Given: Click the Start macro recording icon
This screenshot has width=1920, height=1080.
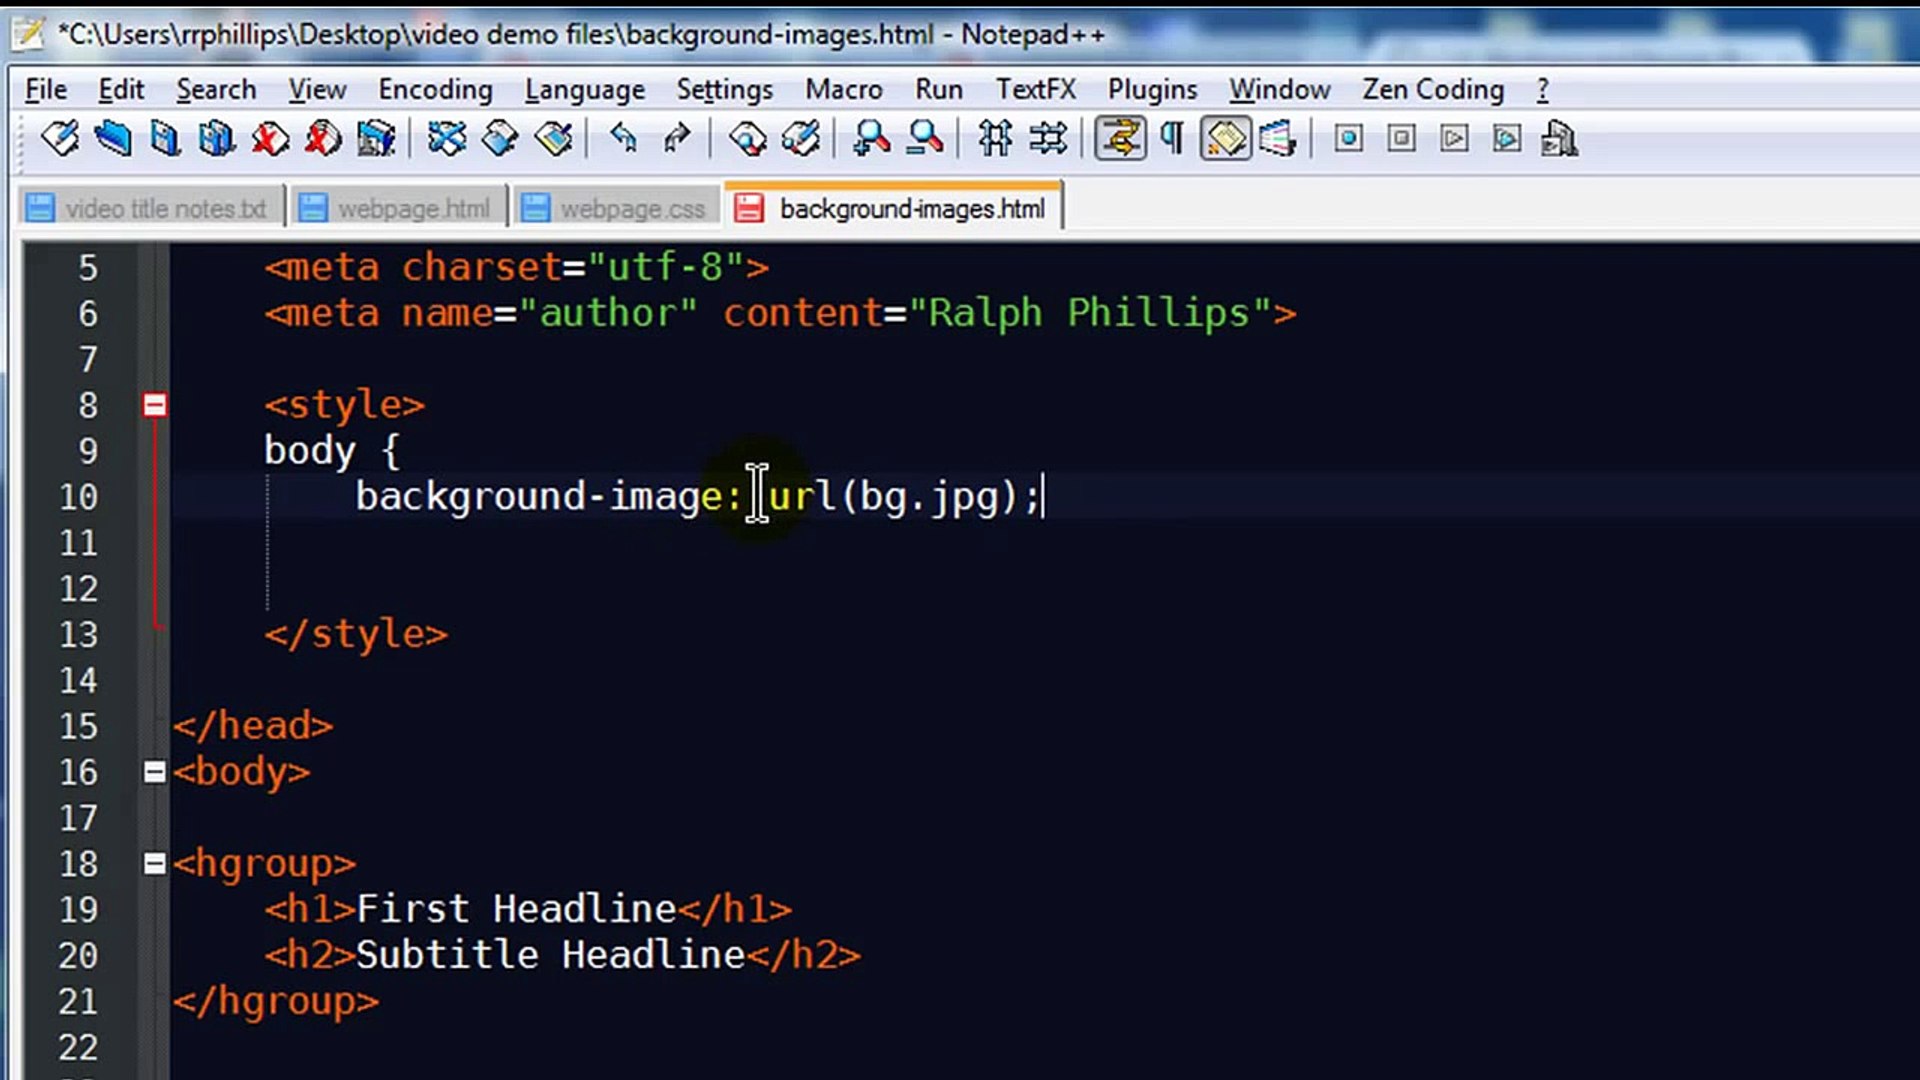Looking at the screenshot, I should 1348,139.
